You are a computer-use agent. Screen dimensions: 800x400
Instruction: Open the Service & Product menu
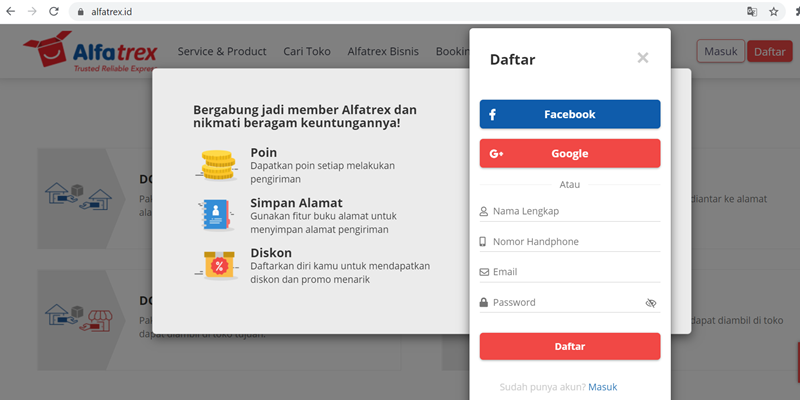[x=222, y=52]
